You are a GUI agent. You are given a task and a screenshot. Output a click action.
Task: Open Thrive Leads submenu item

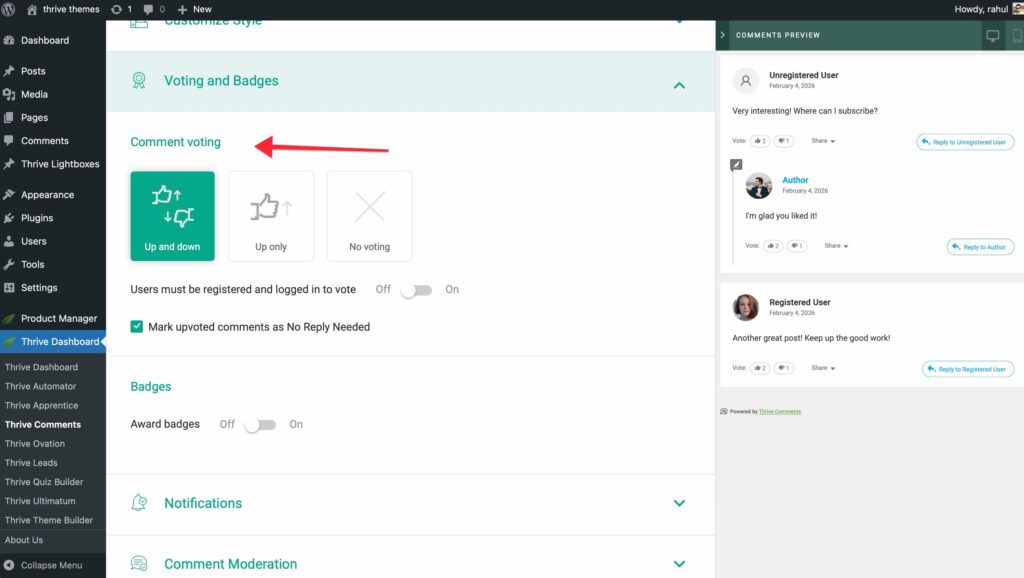pyautogui.click(x=31, y=463)
